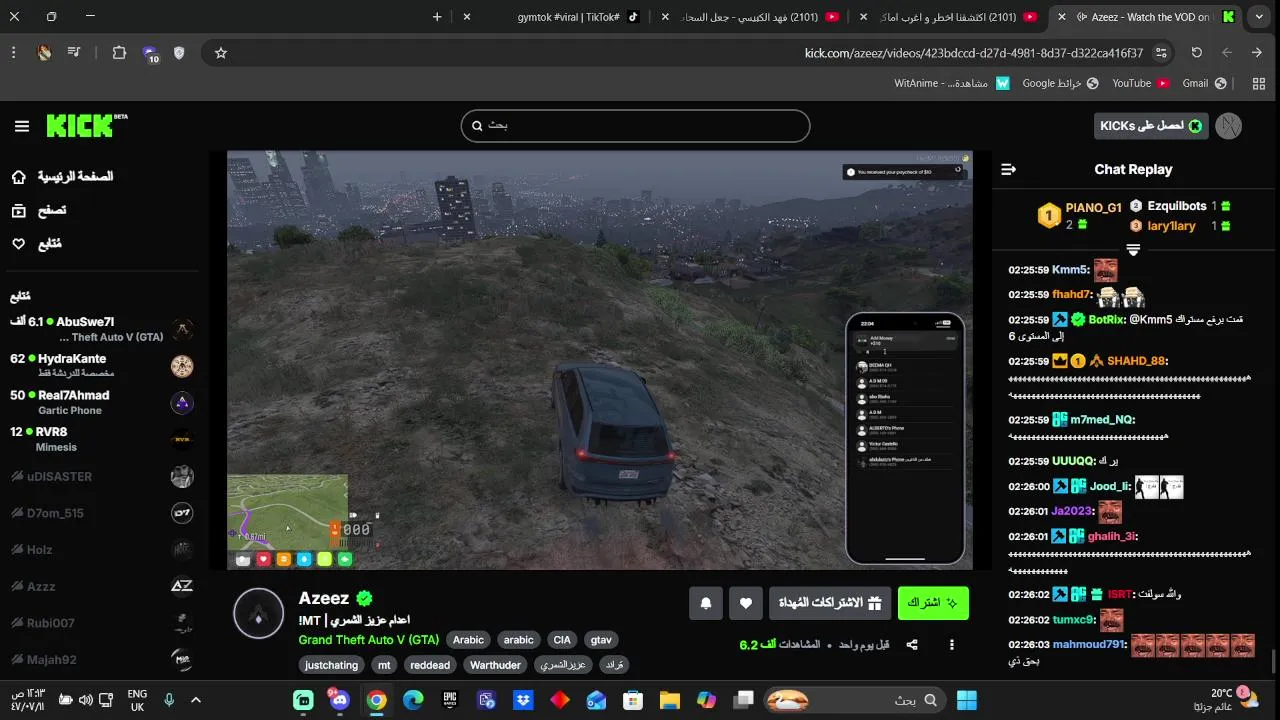Open the Home page sidebar item
1280x720 pixels.
pyautogui.click(x=65, y=177)
